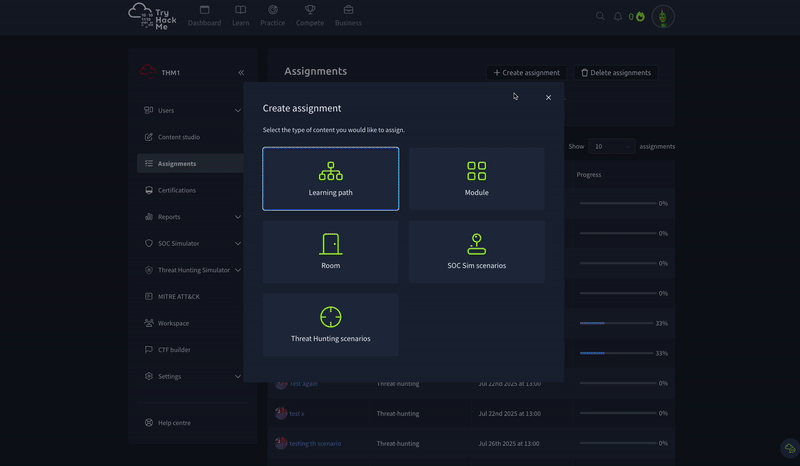Click the first 33% progress bar
800x466 pixels.
point(616,323)
